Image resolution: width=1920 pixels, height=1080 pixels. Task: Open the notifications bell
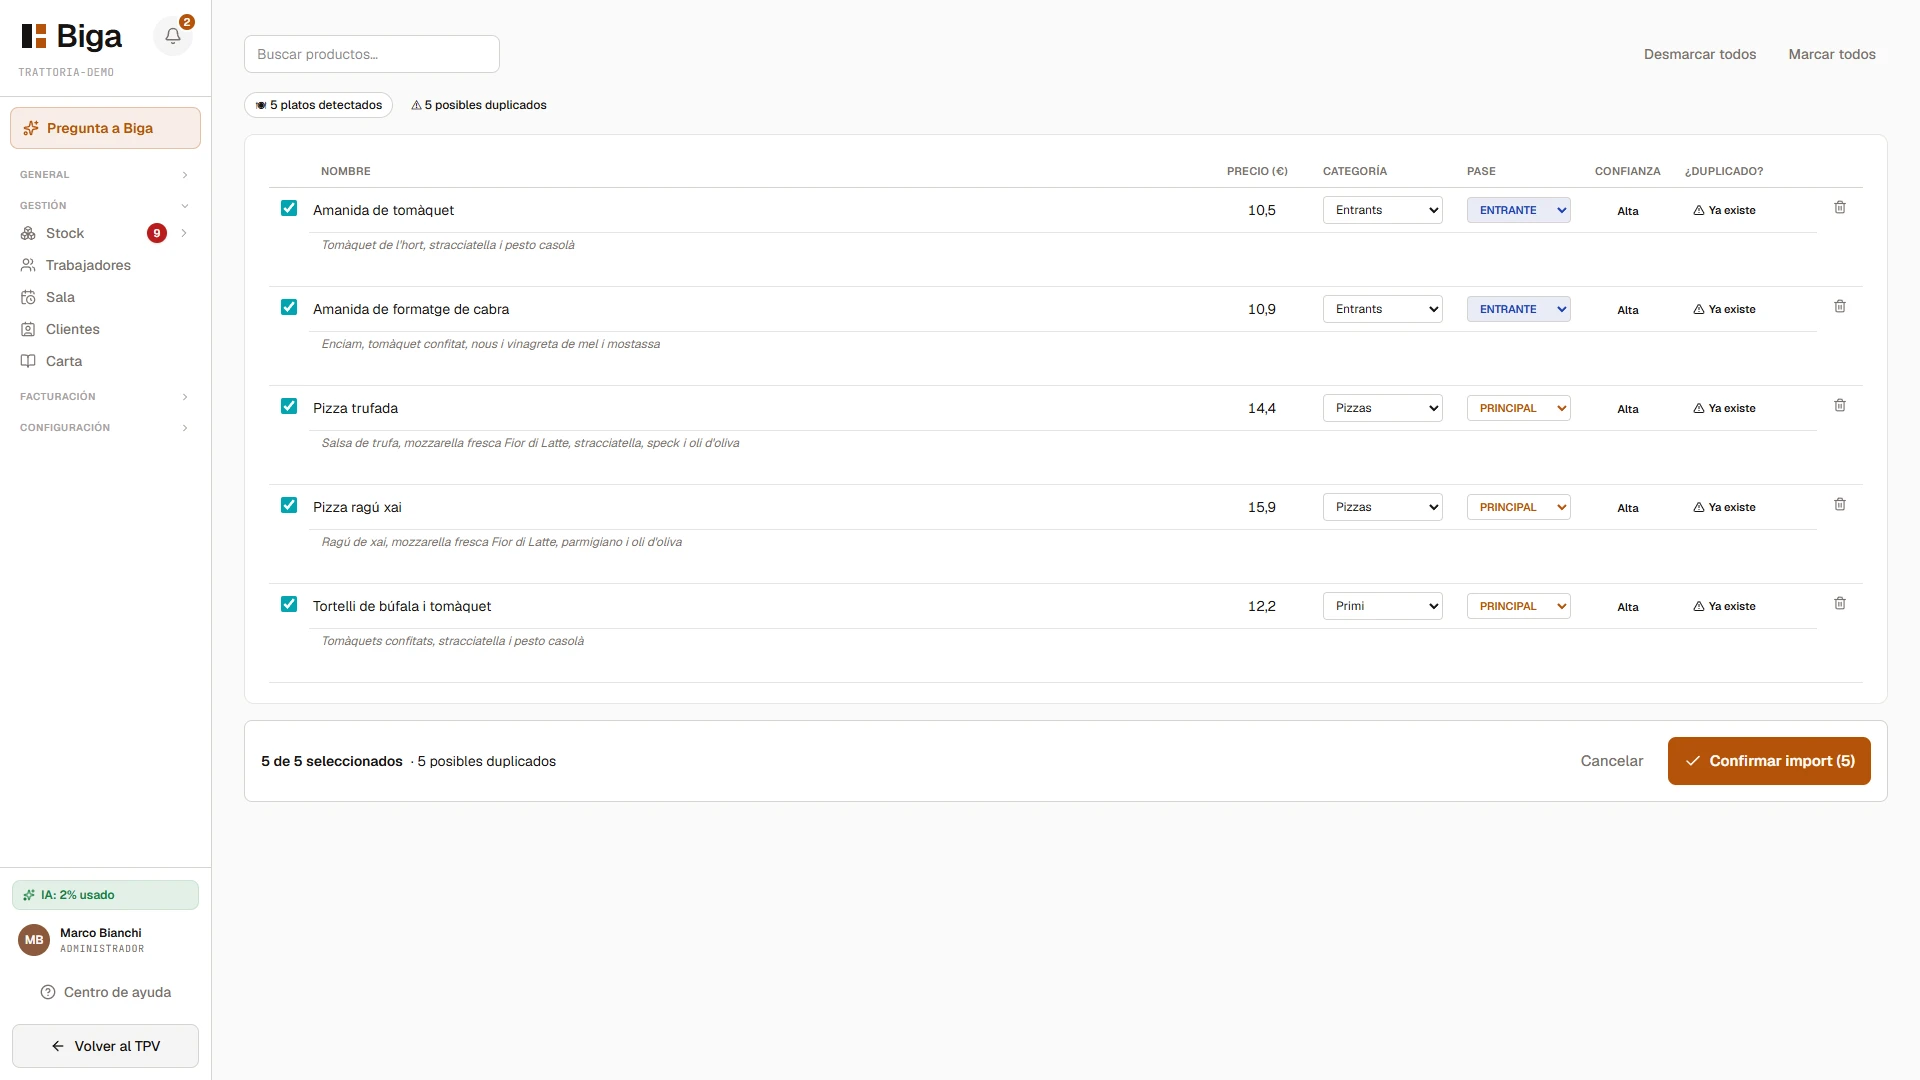click(173, 36)
